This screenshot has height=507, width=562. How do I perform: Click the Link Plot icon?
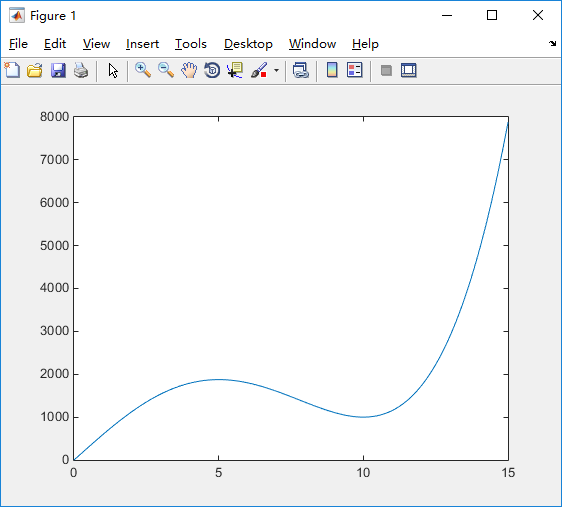[x=300, y=70]
